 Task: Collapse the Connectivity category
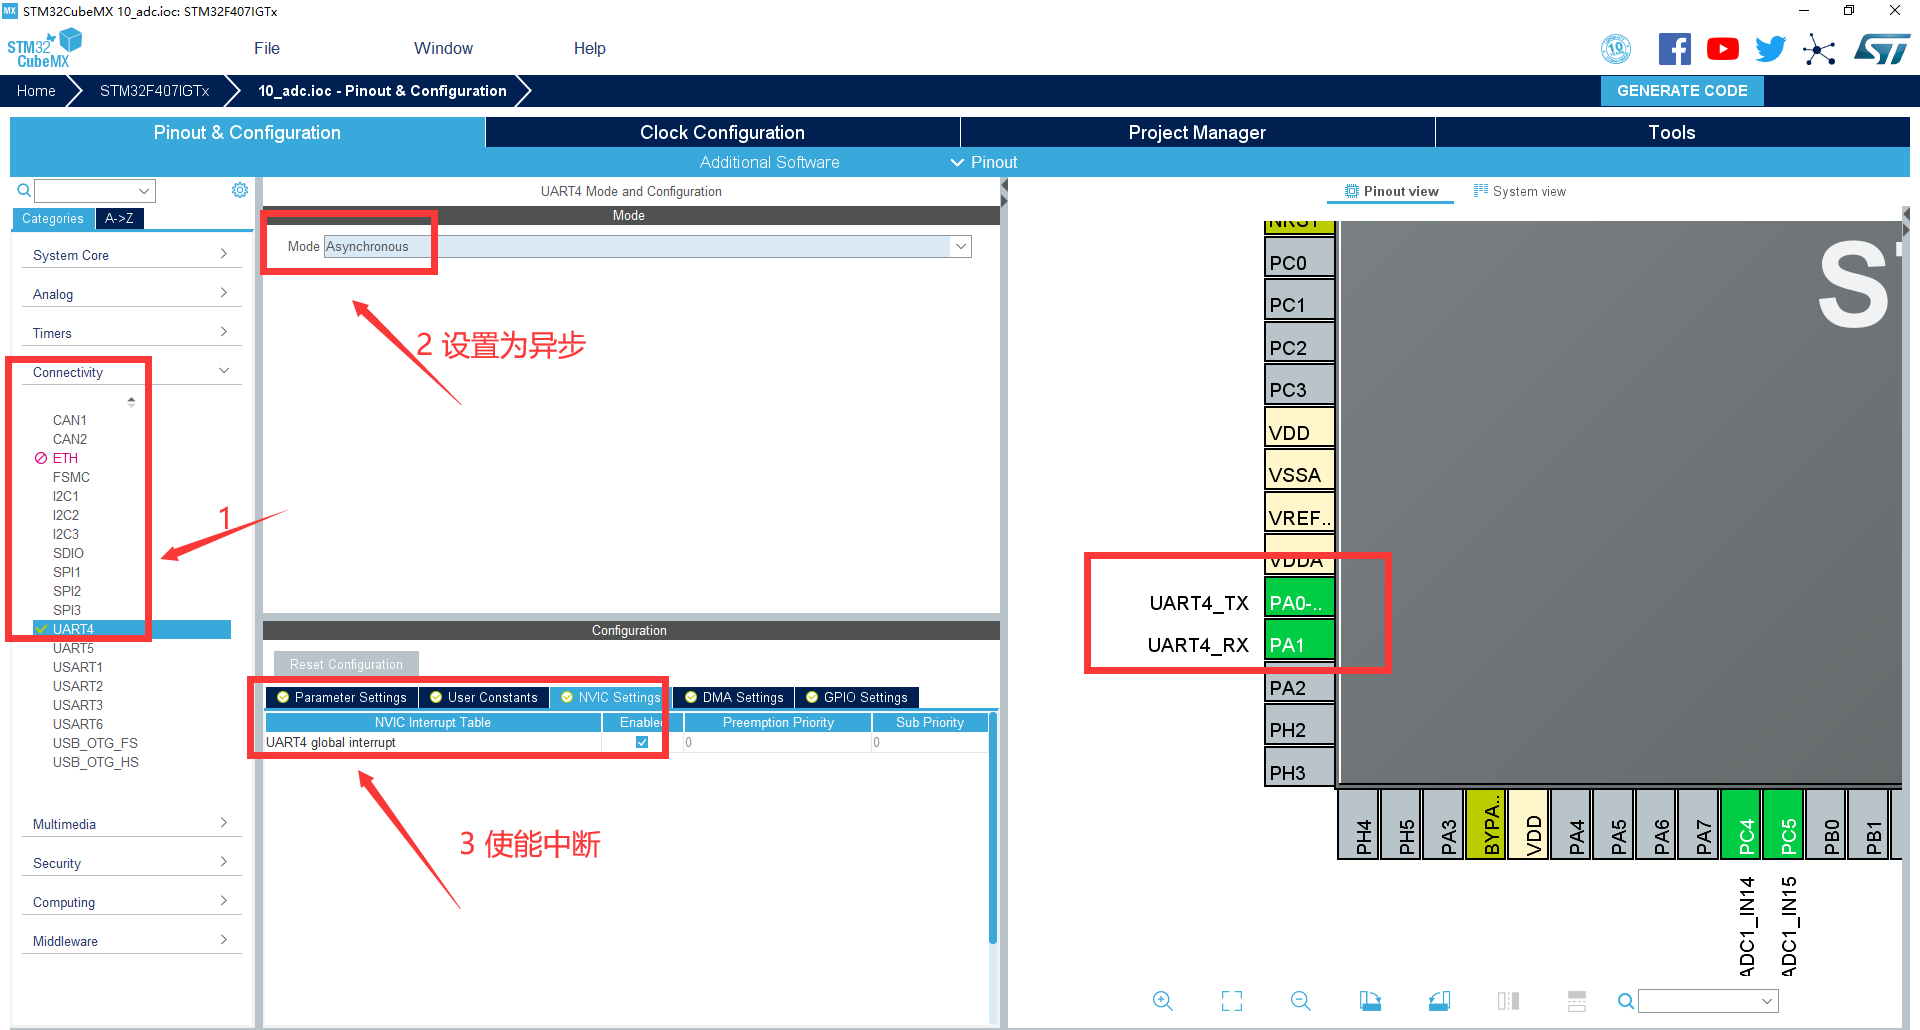click(x=130, y=372)
